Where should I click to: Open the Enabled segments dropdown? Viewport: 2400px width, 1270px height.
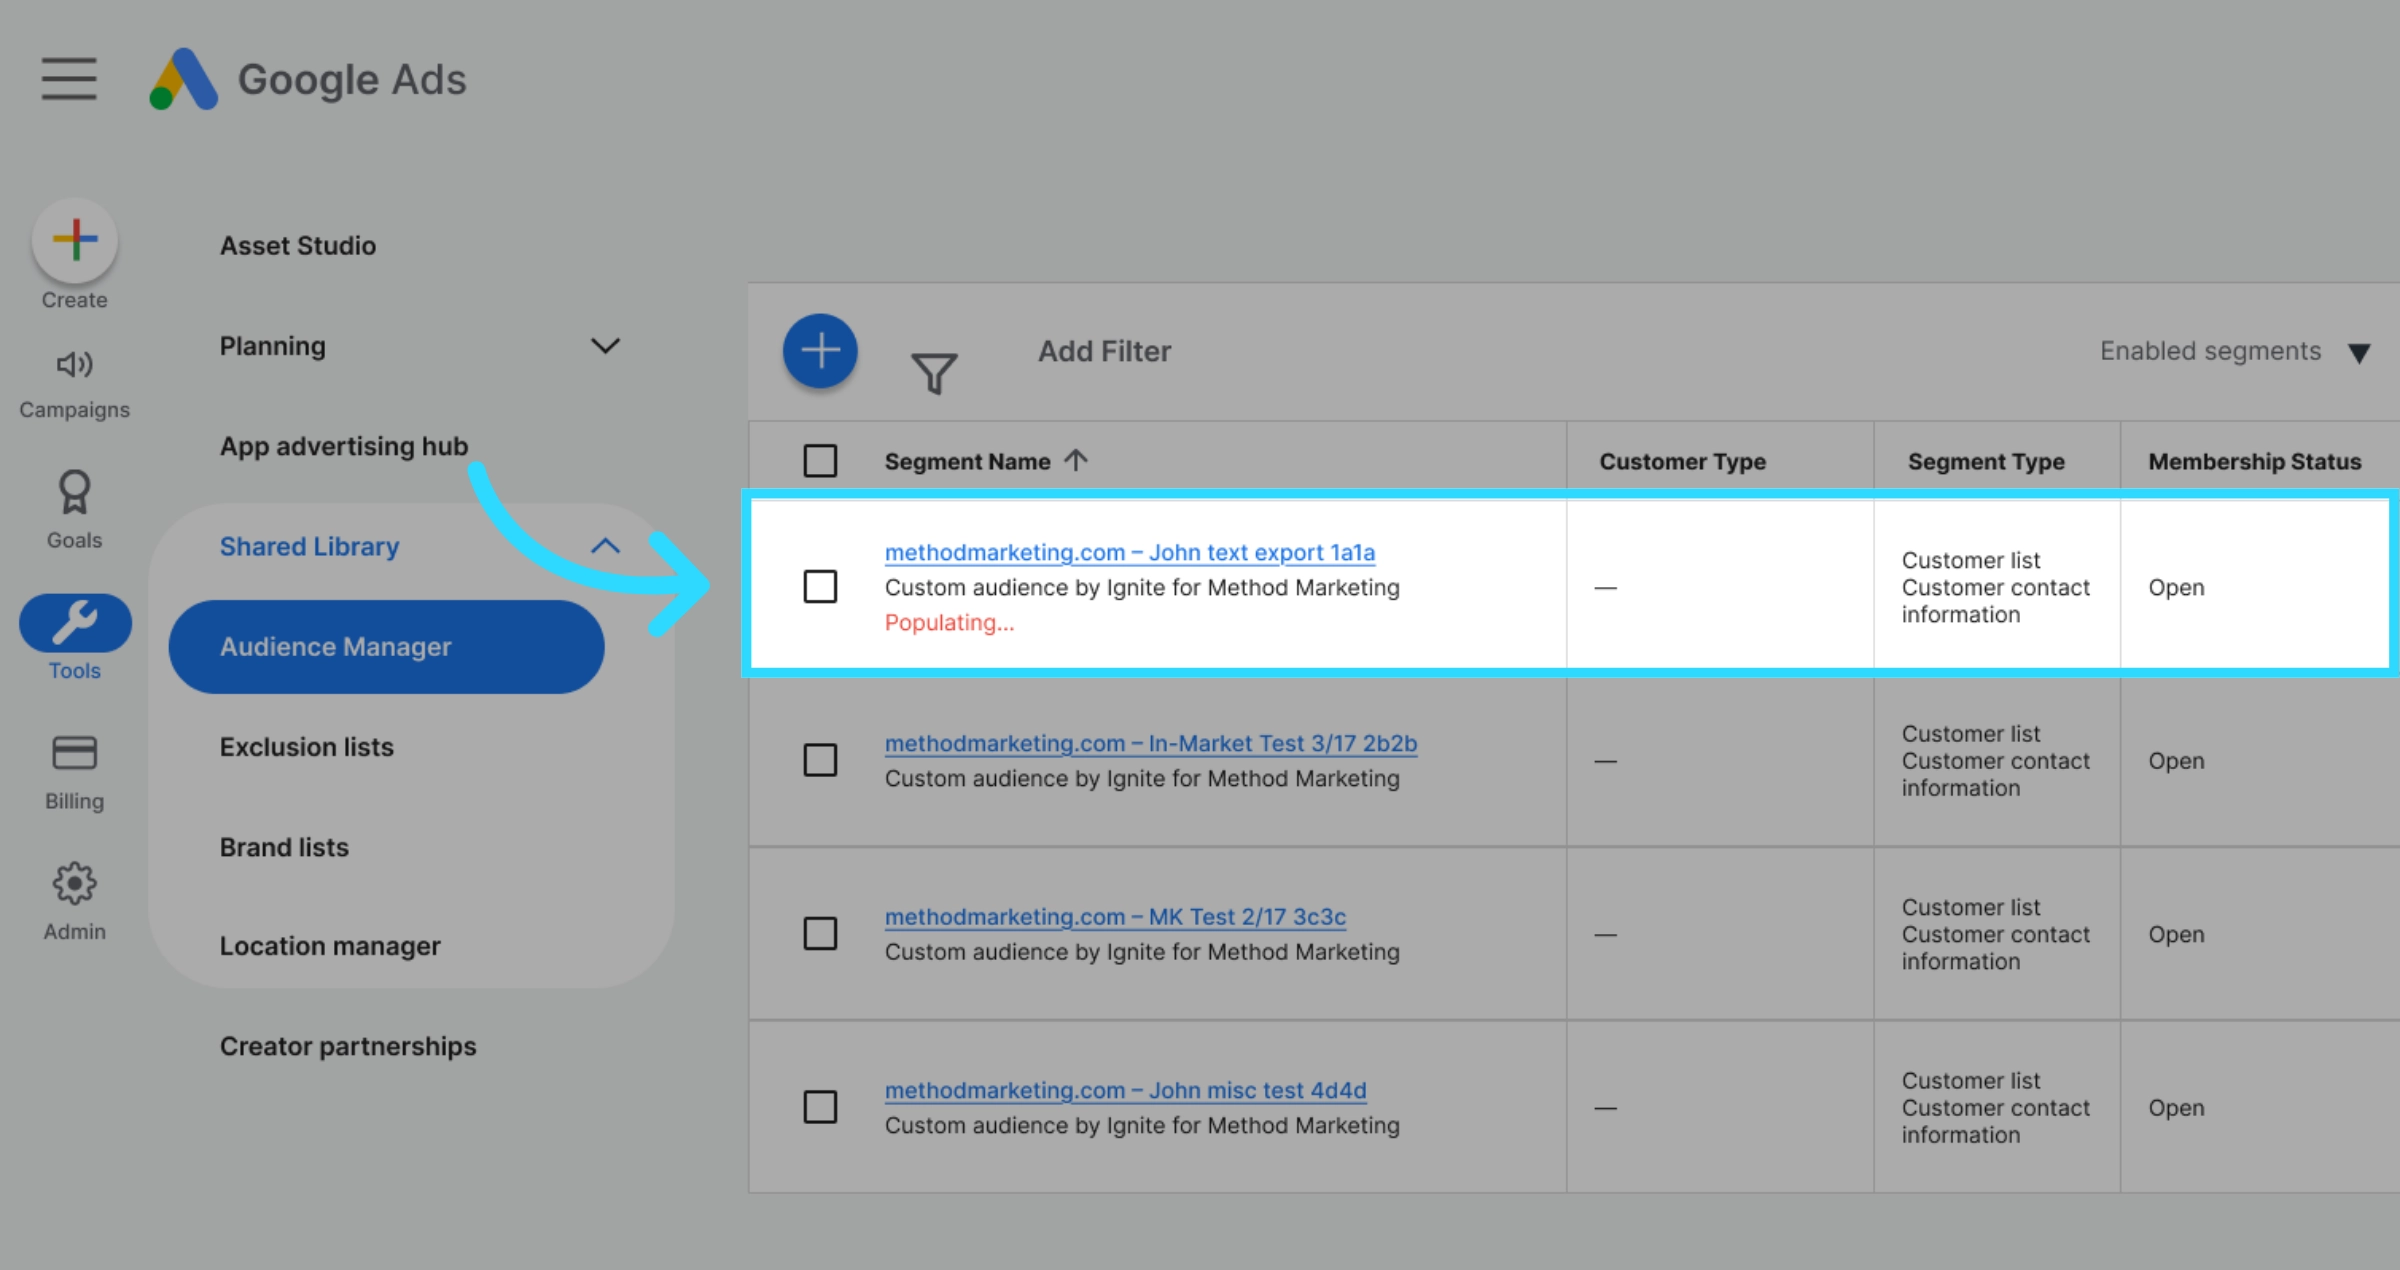tap(2235, 352)
